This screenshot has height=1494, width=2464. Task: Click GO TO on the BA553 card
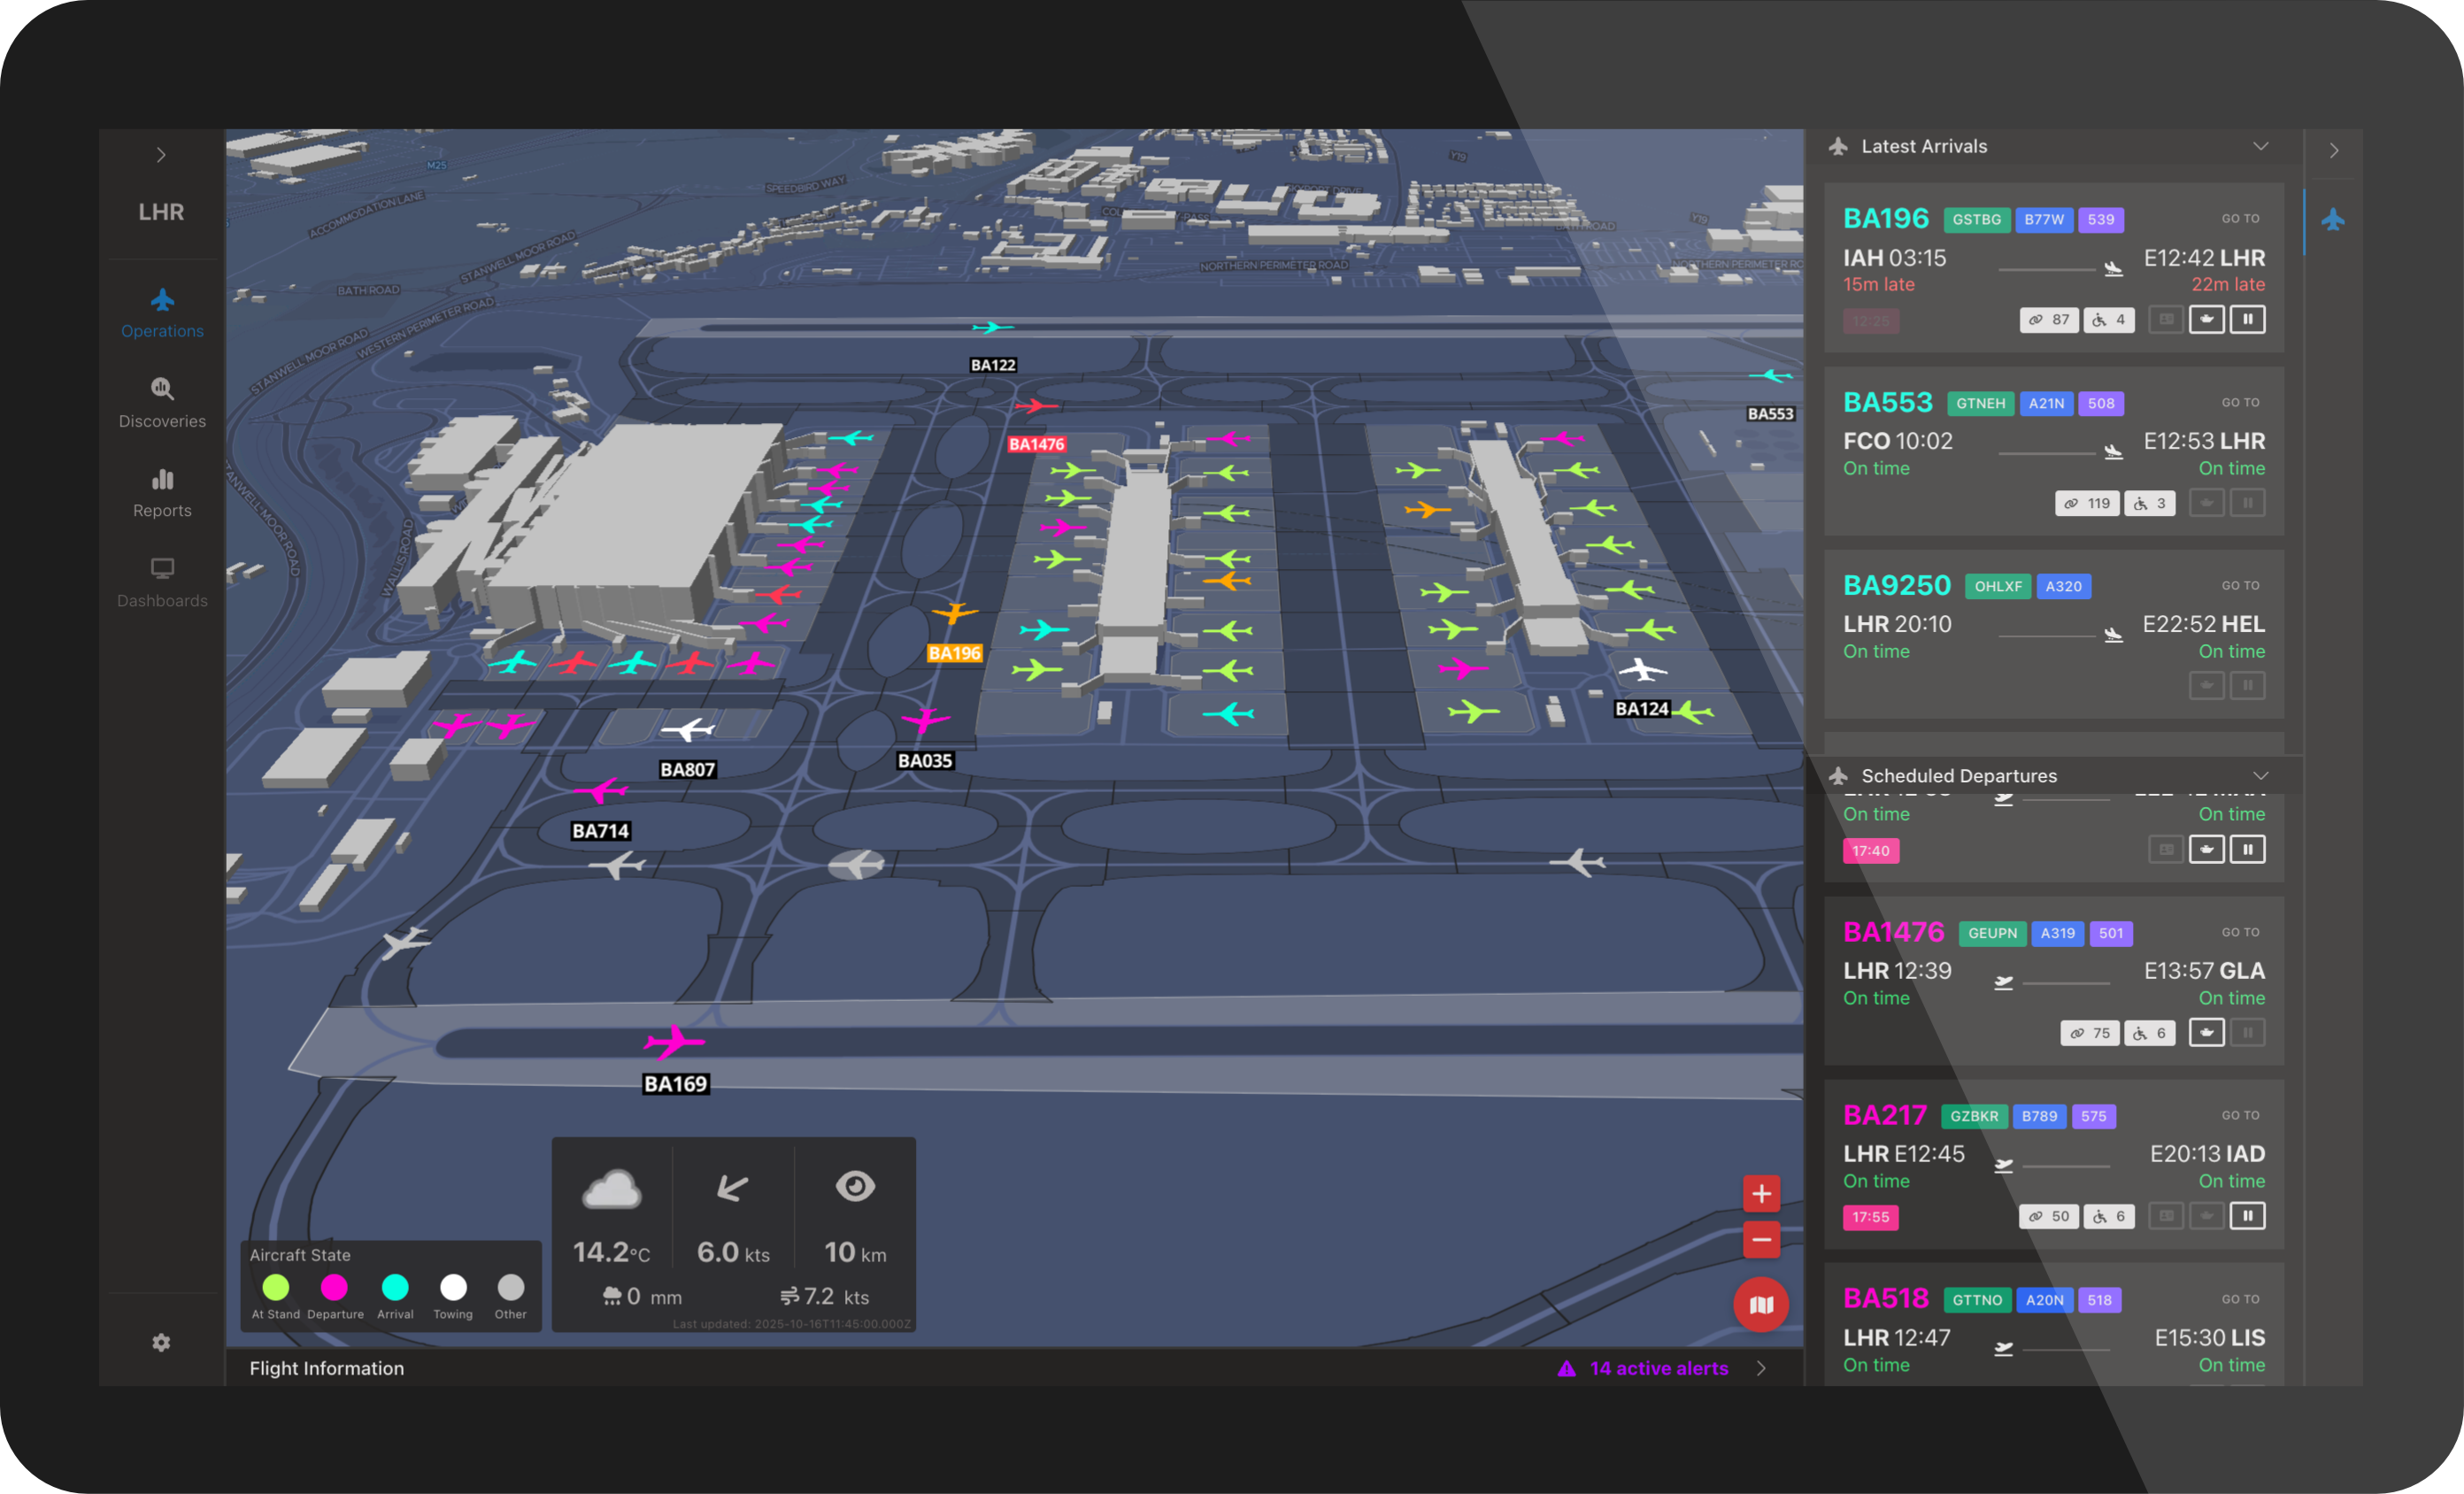click(x=2240, y=402)
